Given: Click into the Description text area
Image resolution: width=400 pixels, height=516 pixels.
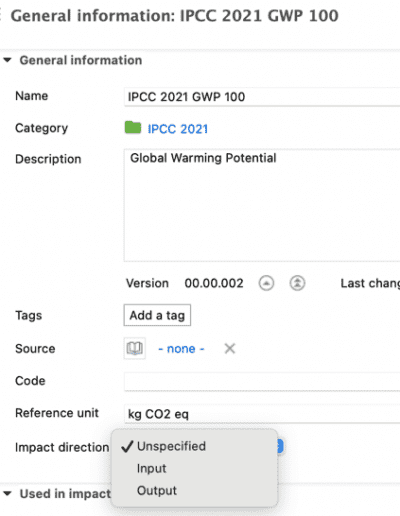Looking at the screenshot, I should 262,205.
